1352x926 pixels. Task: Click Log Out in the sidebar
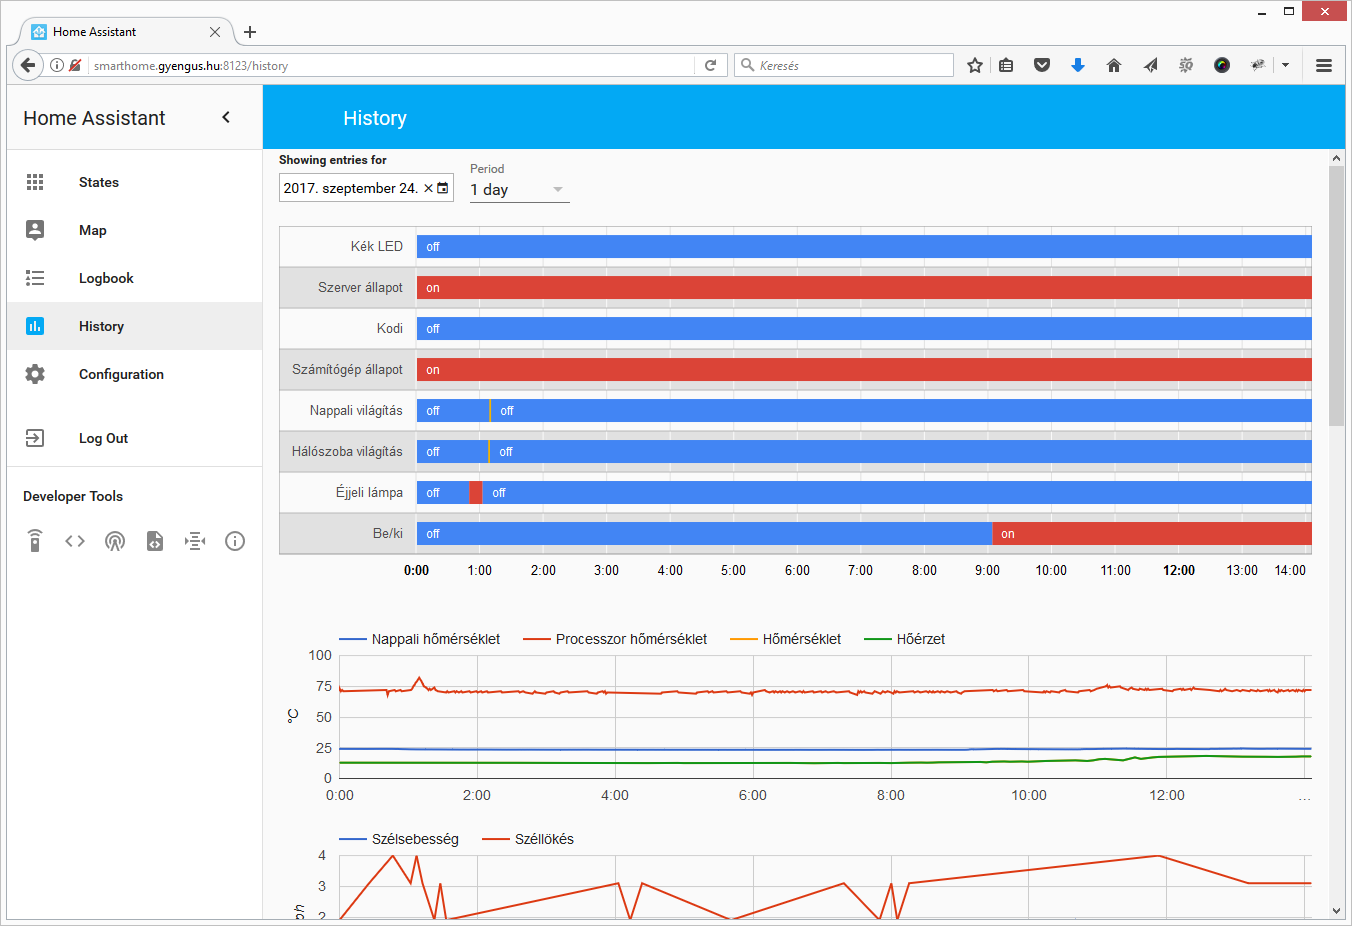point(103,438)
